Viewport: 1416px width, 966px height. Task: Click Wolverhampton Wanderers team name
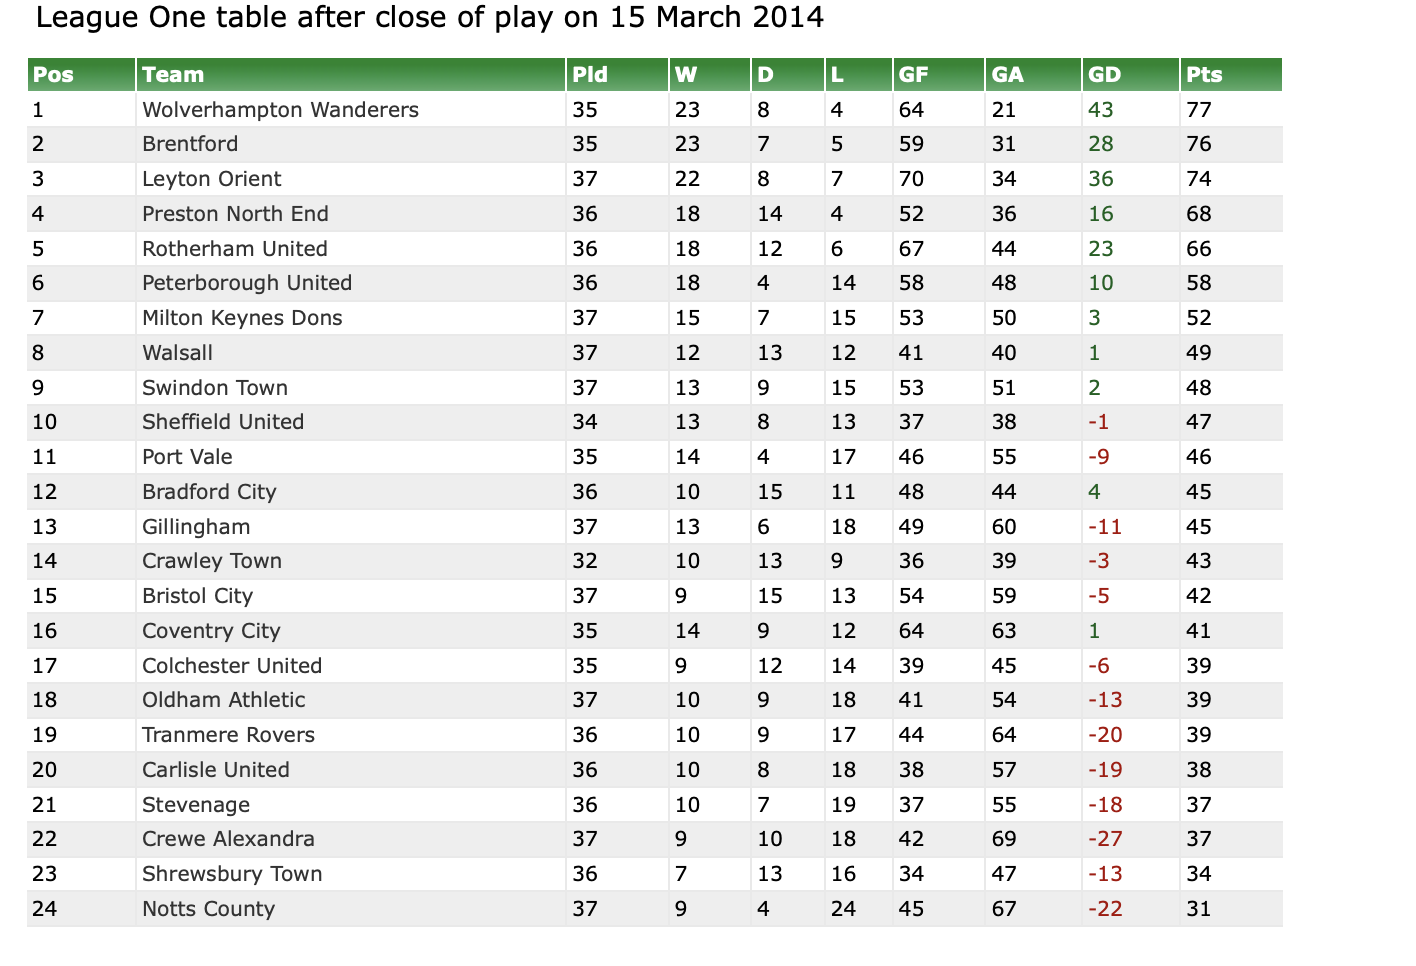[x=280, y=110]
